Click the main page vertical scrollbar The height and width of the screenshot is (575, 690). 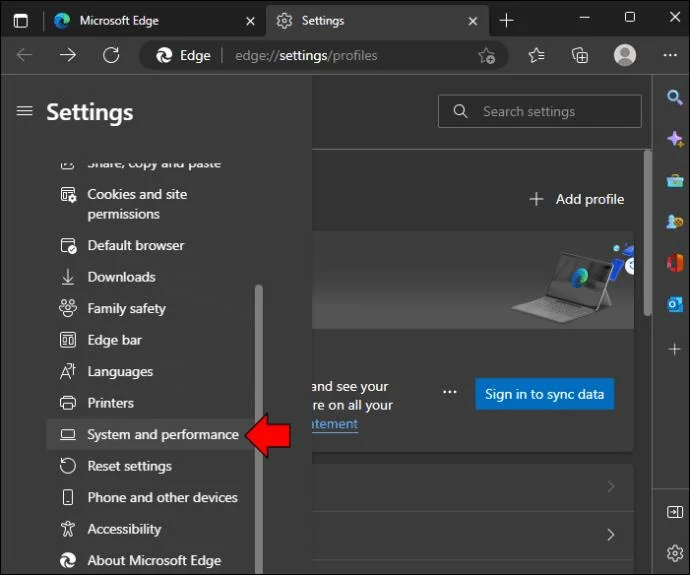click(x=647, y=233)
